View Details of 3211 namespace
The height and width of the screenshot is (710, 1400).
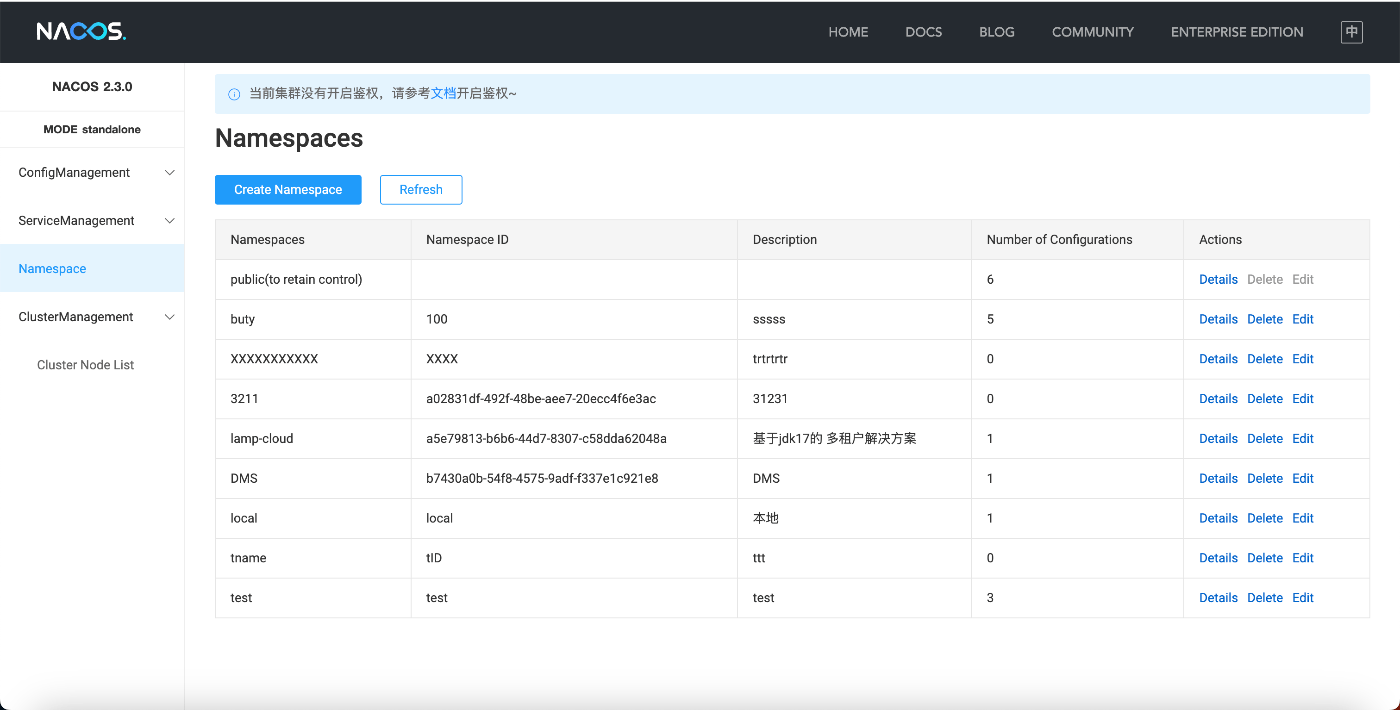coord(1218,399)
